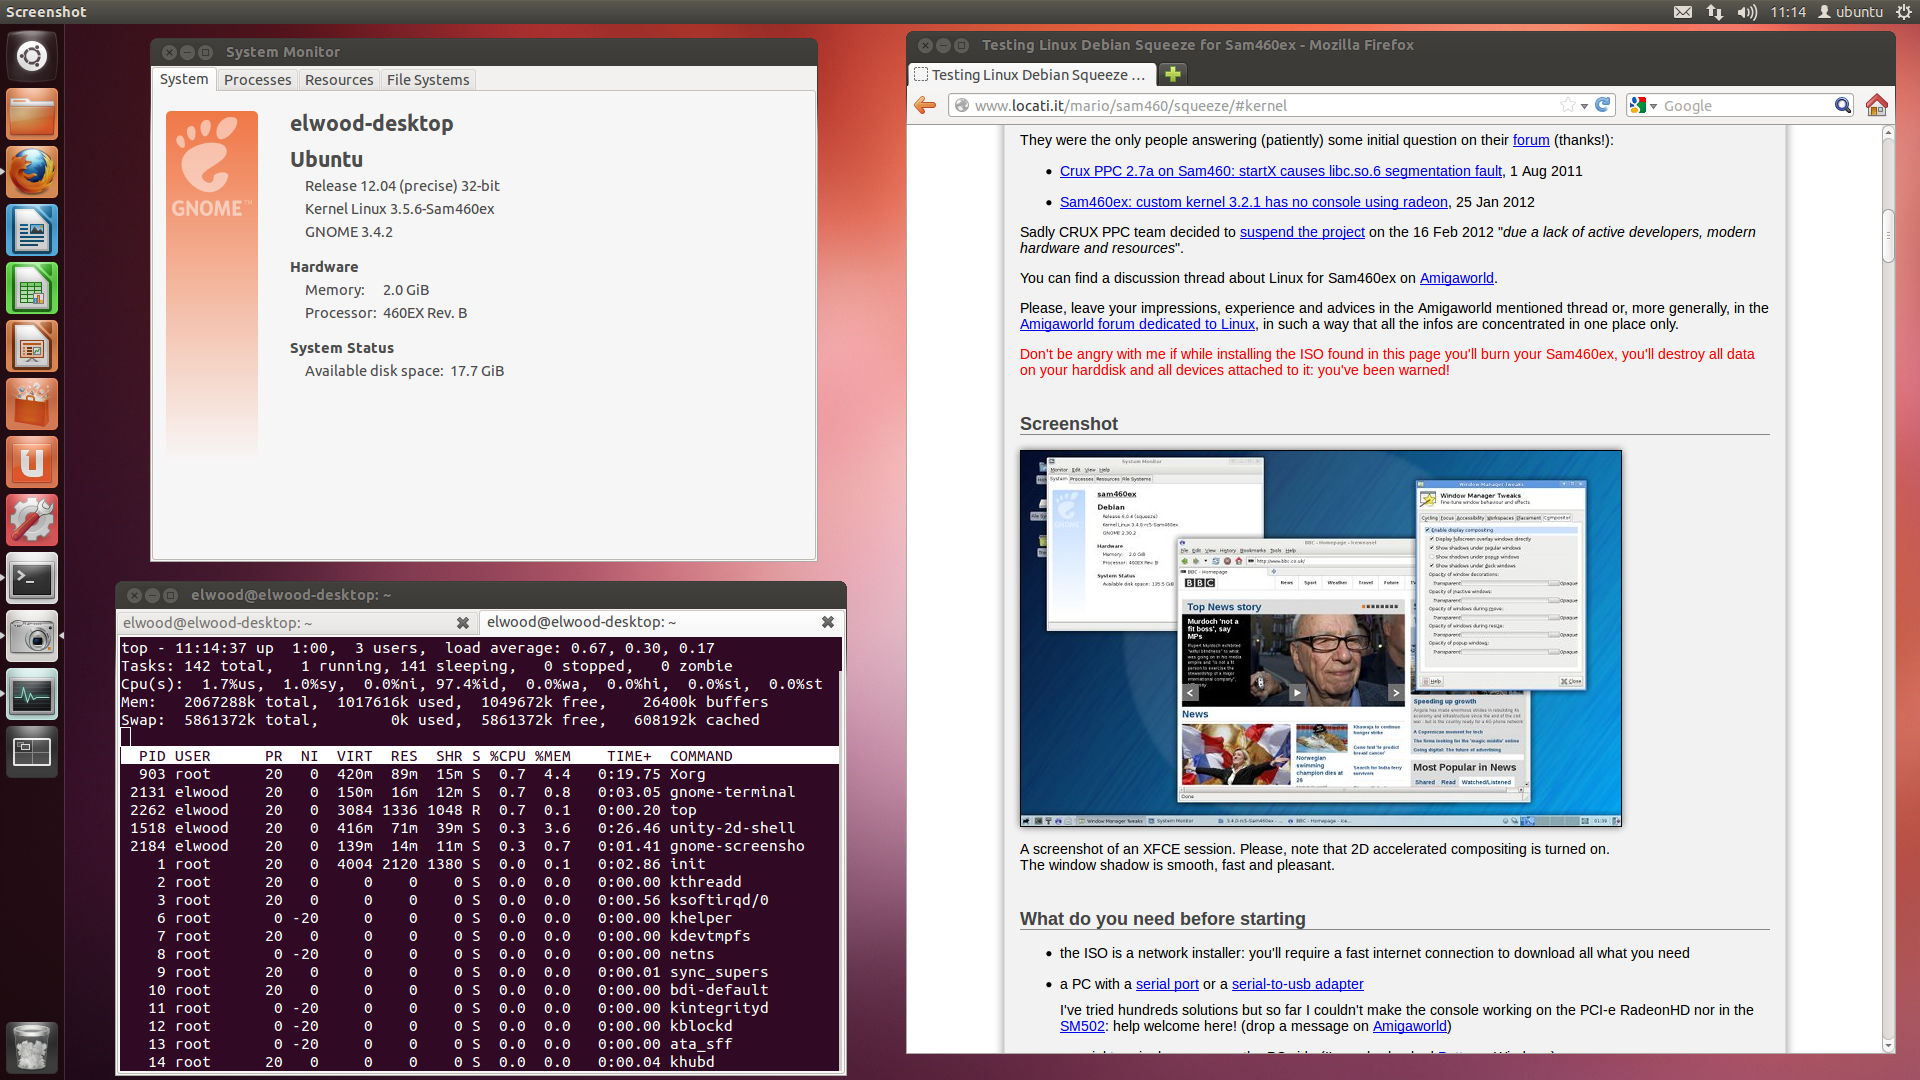Open the forum link

[x=1531, y=140]
